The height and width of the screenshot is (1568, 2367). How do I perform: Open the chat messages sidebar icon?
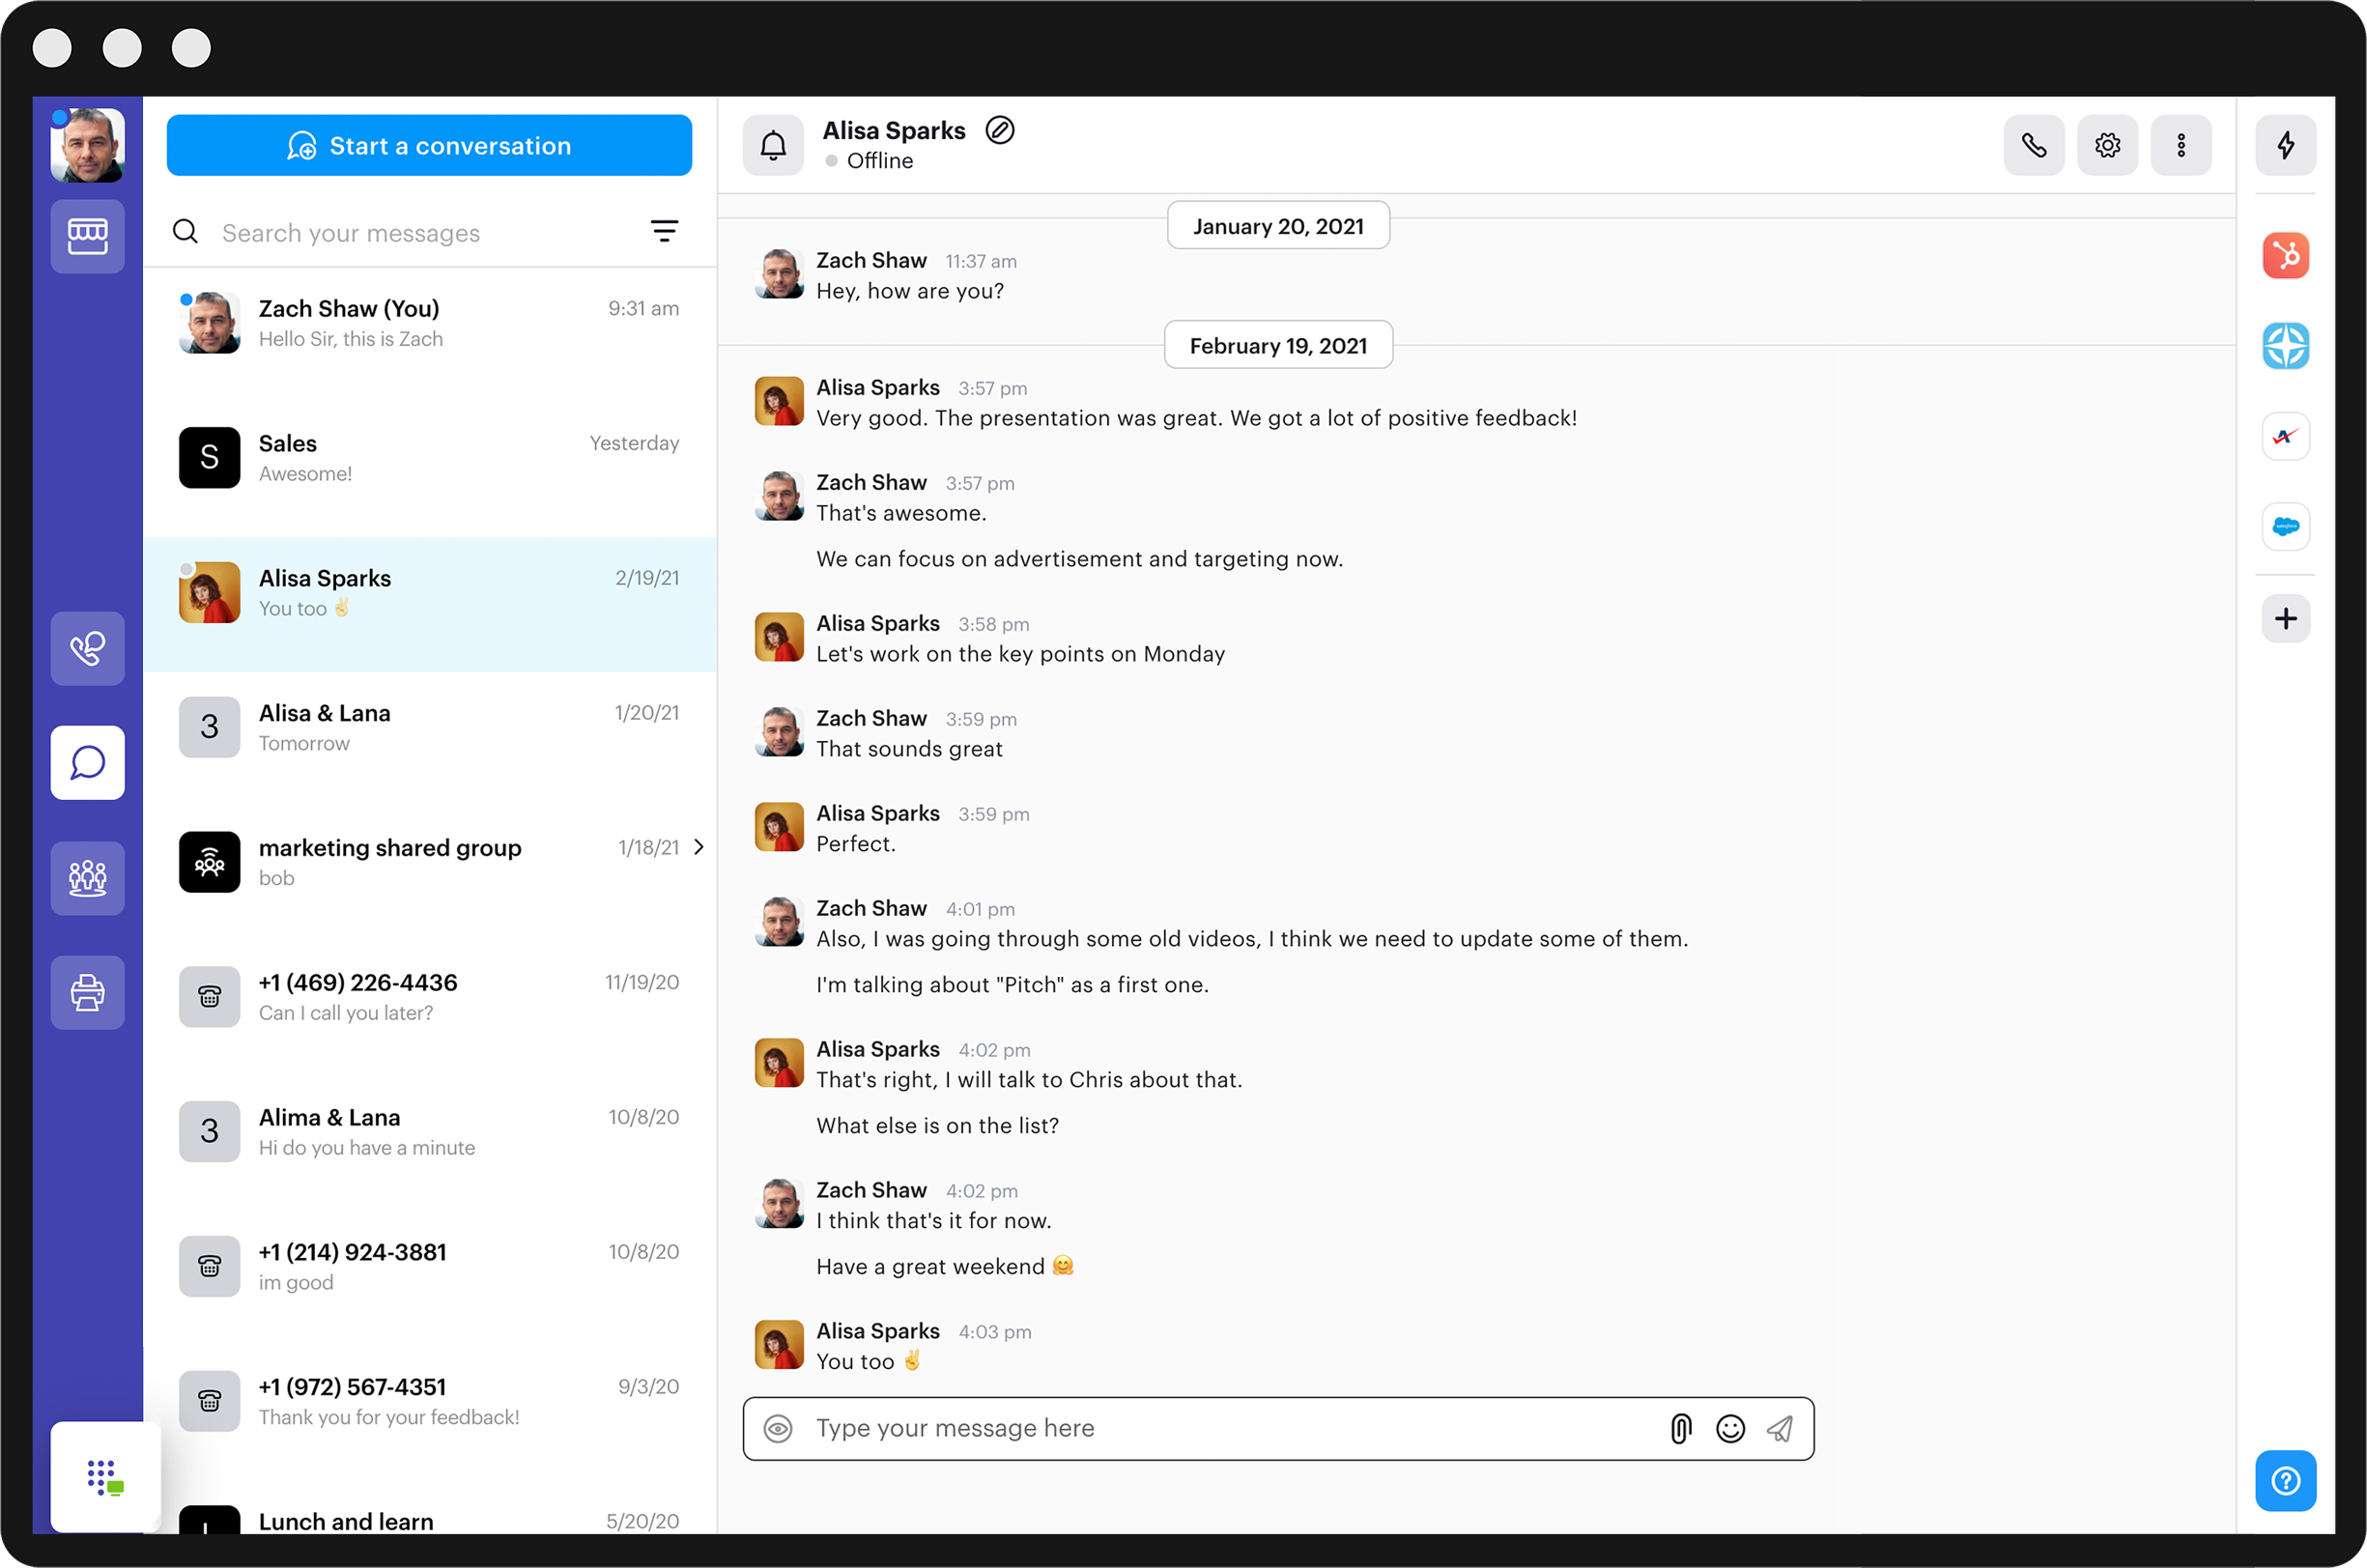pyautogui.click(x=88, y=763)
